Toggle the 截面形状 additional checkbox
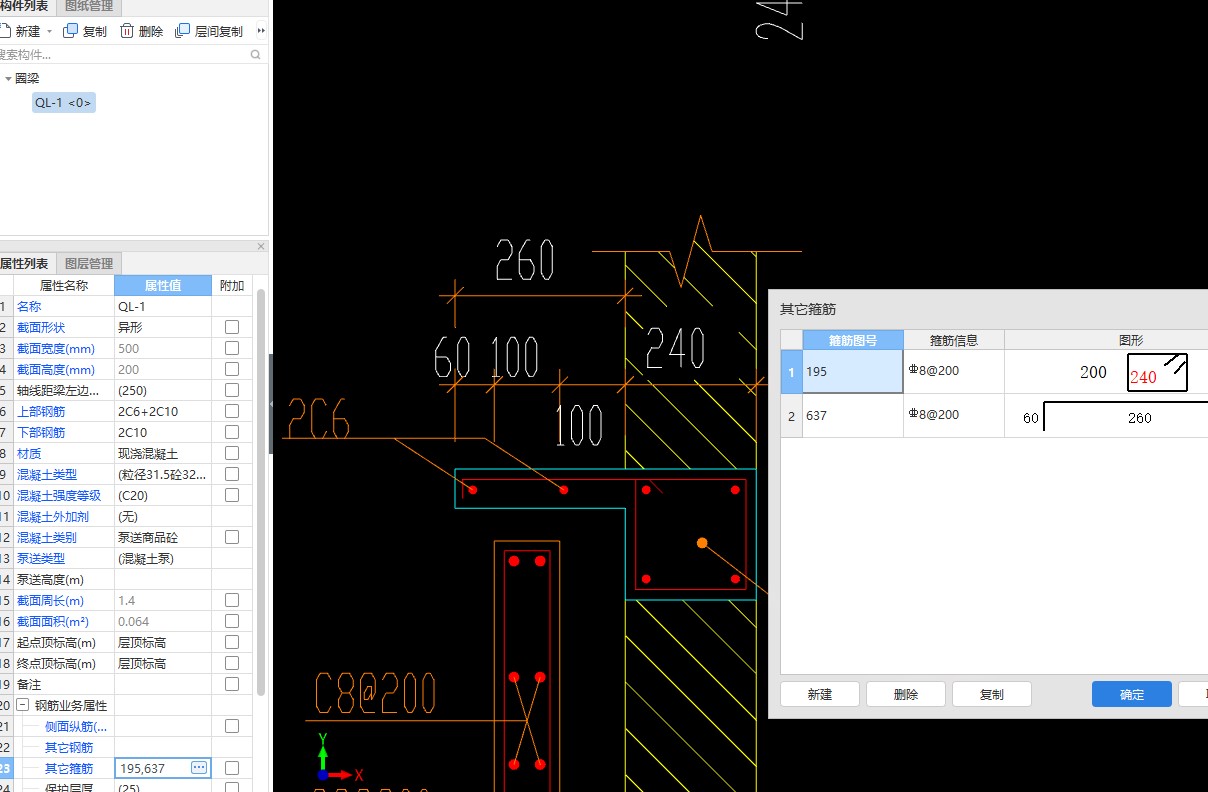1208x792 pixels. 232,327
